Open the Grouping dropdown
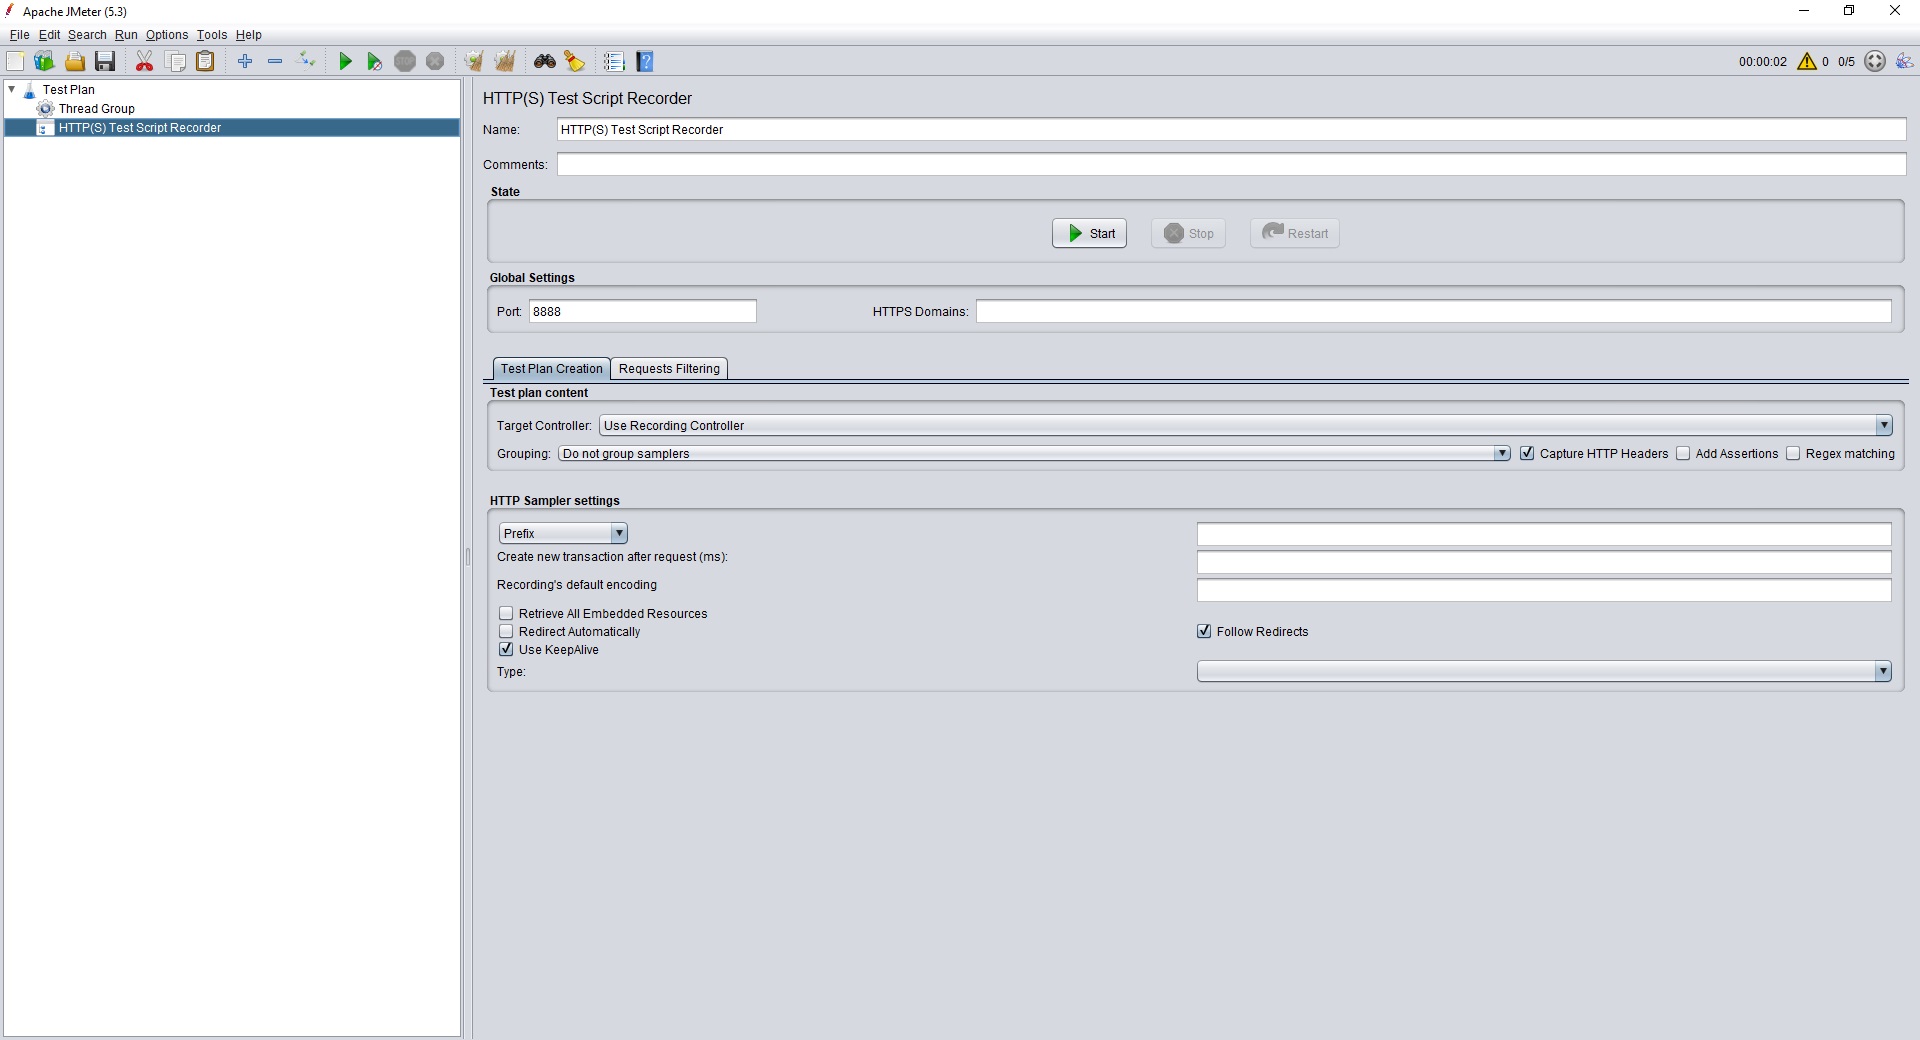The width and height of the screenshot is (1920, 1040). pyautogui.click(x=1034, y=454)
